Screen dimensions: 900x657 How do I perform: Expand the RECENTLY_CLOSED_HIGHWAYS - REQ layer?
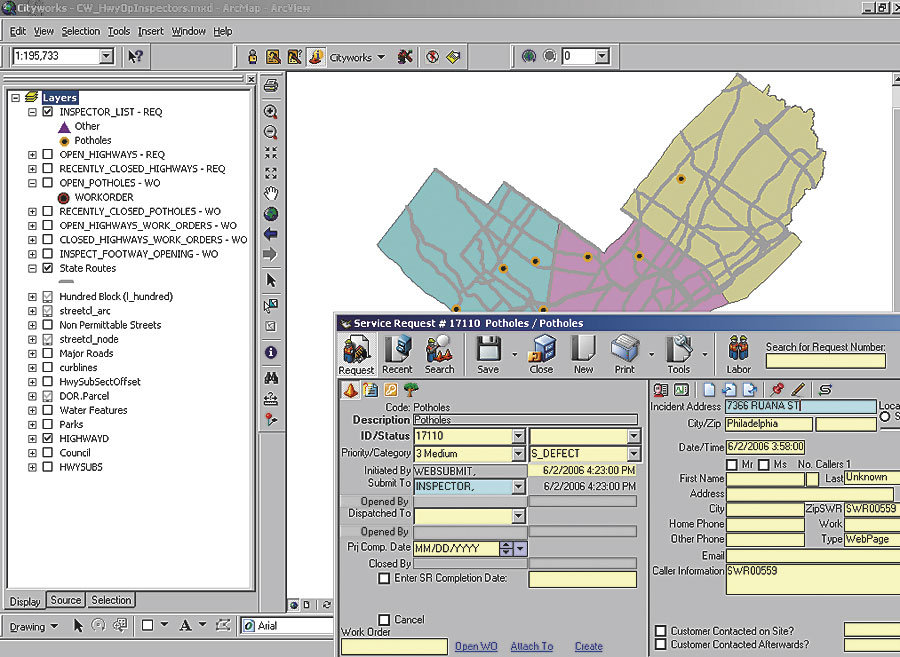32,169
